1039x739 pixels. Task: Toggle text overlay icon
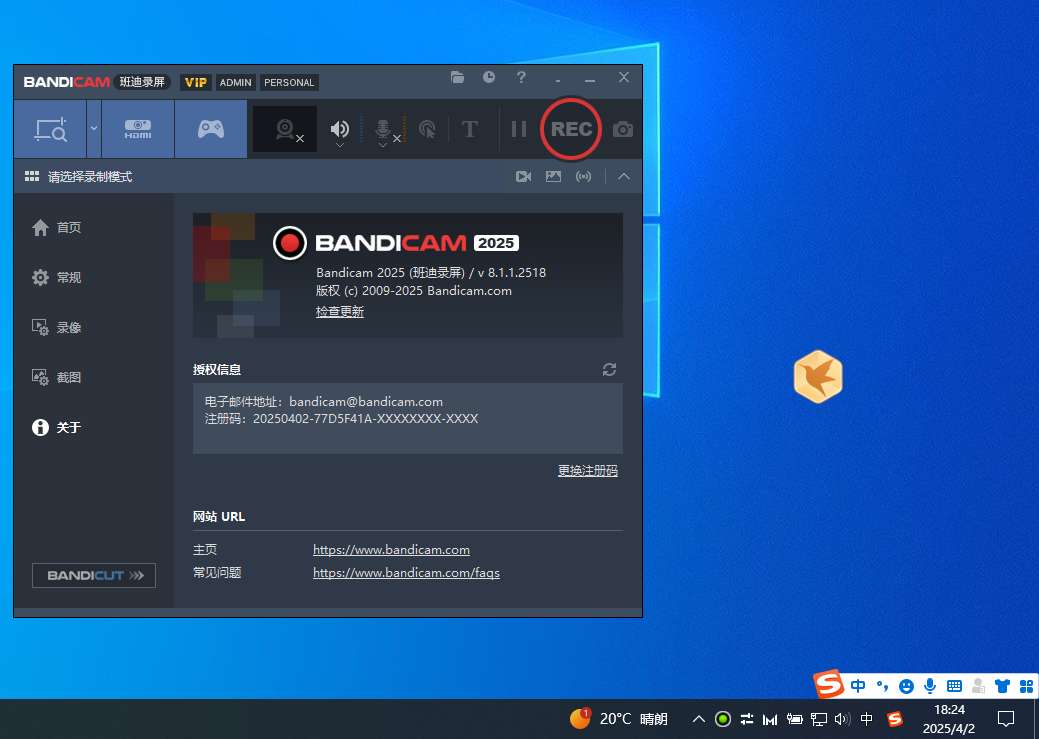point(470,129)
